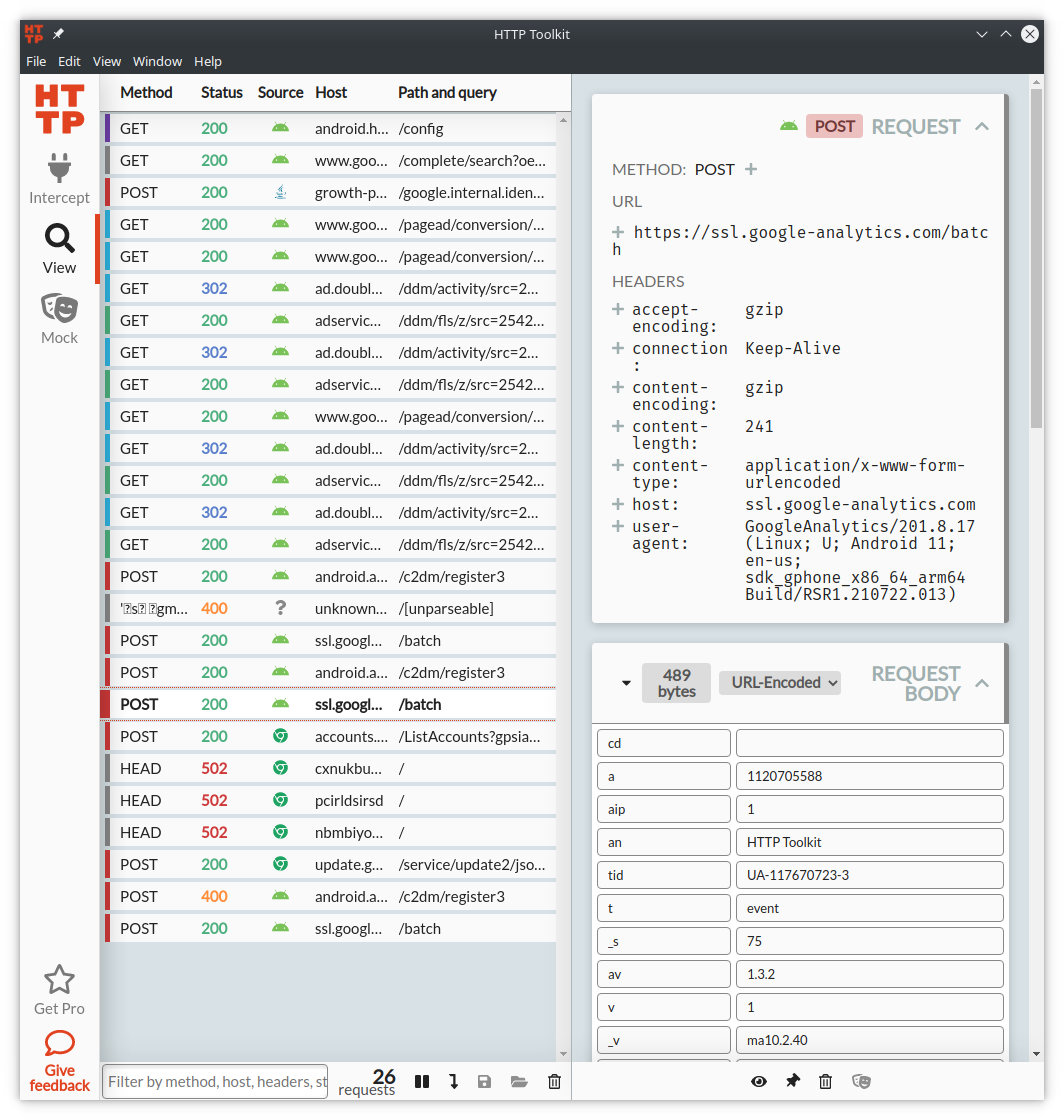Click the HTTP Toolkit logo in the sidebar
Screen dimensions: 1064x1120
(x=60, y=109)
